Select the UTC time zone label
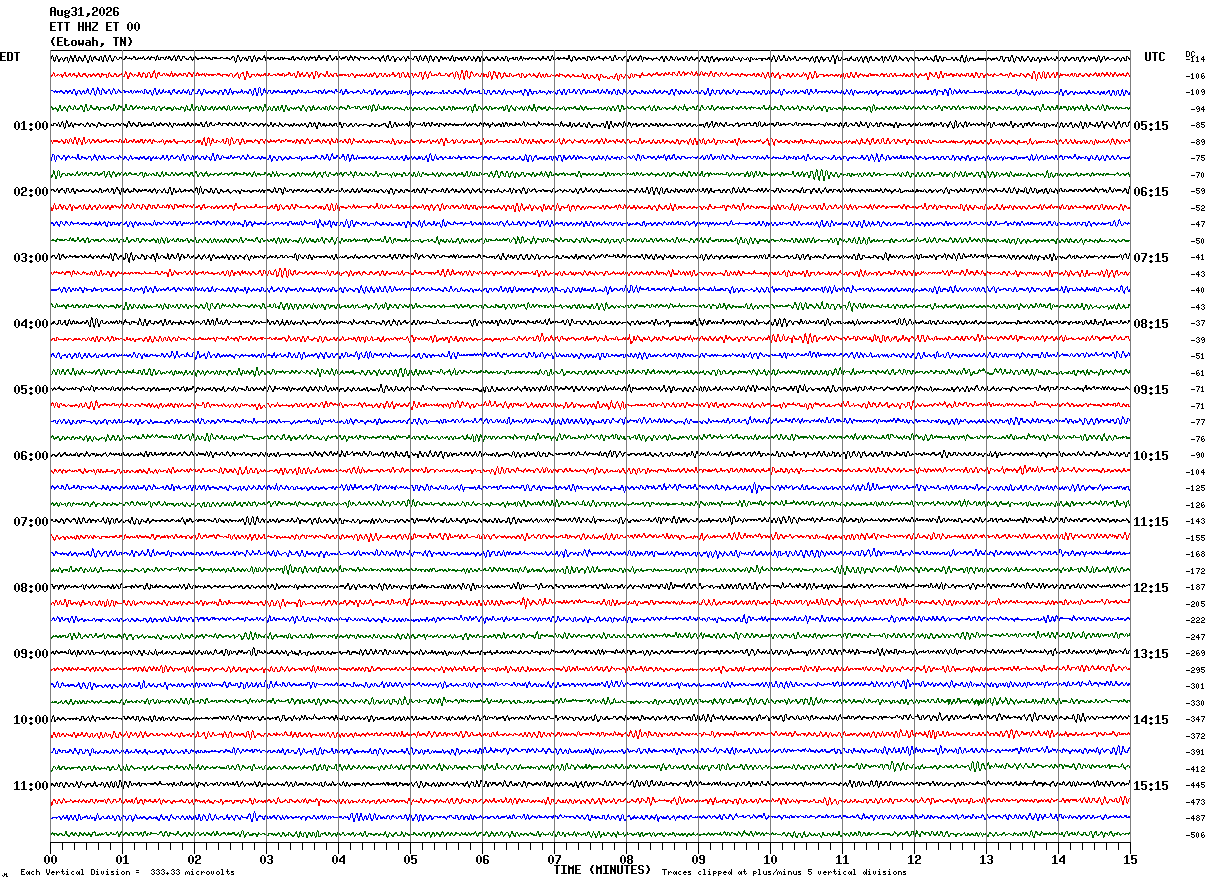1210x886 pixels. pyautogui.click(x=1155, y=57)
